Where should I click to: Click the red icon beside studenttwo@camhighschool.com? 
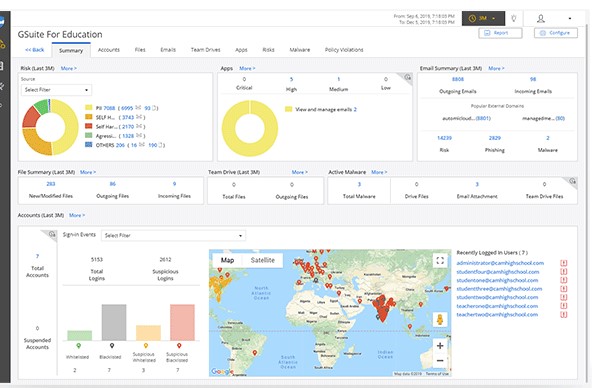coord(563,297)
